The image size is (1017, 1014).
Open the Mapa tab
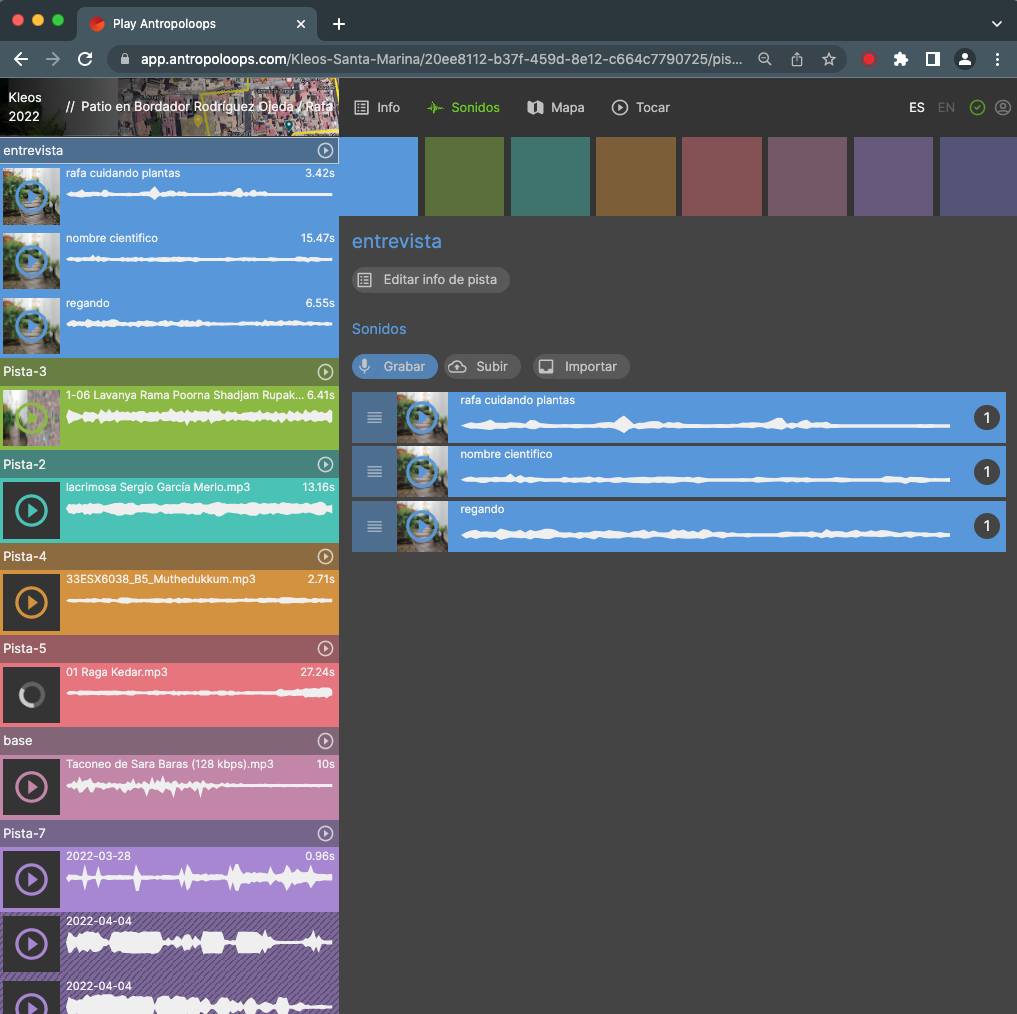click(556, 108)
